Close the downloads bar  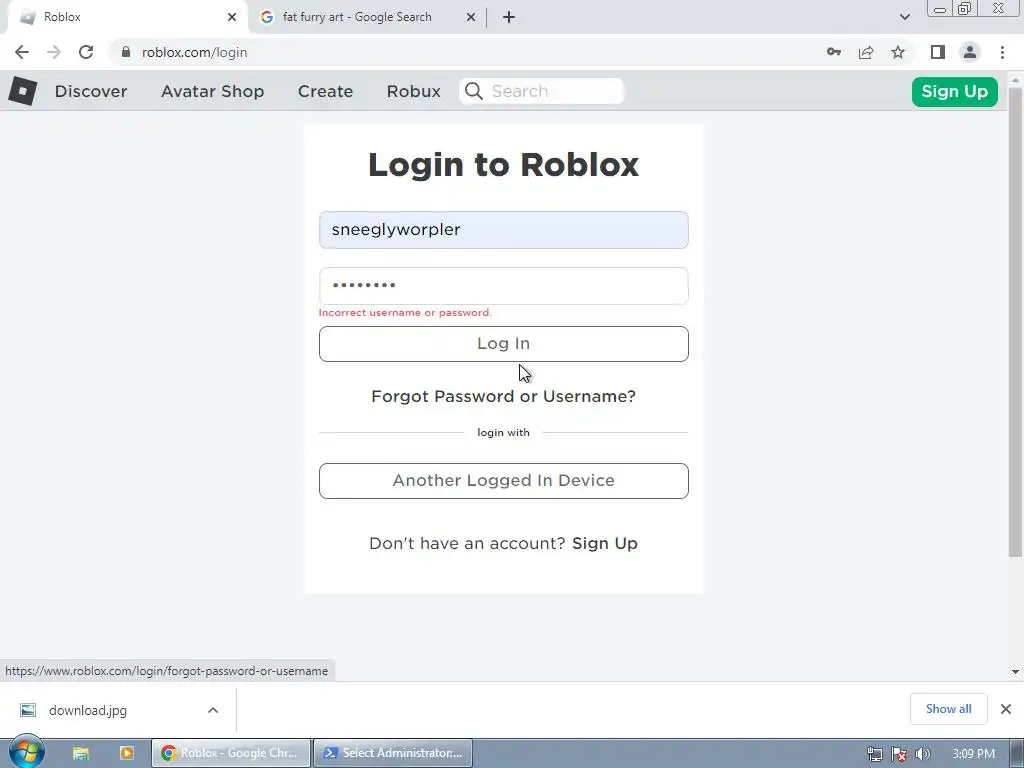(x=1006, y=709)
